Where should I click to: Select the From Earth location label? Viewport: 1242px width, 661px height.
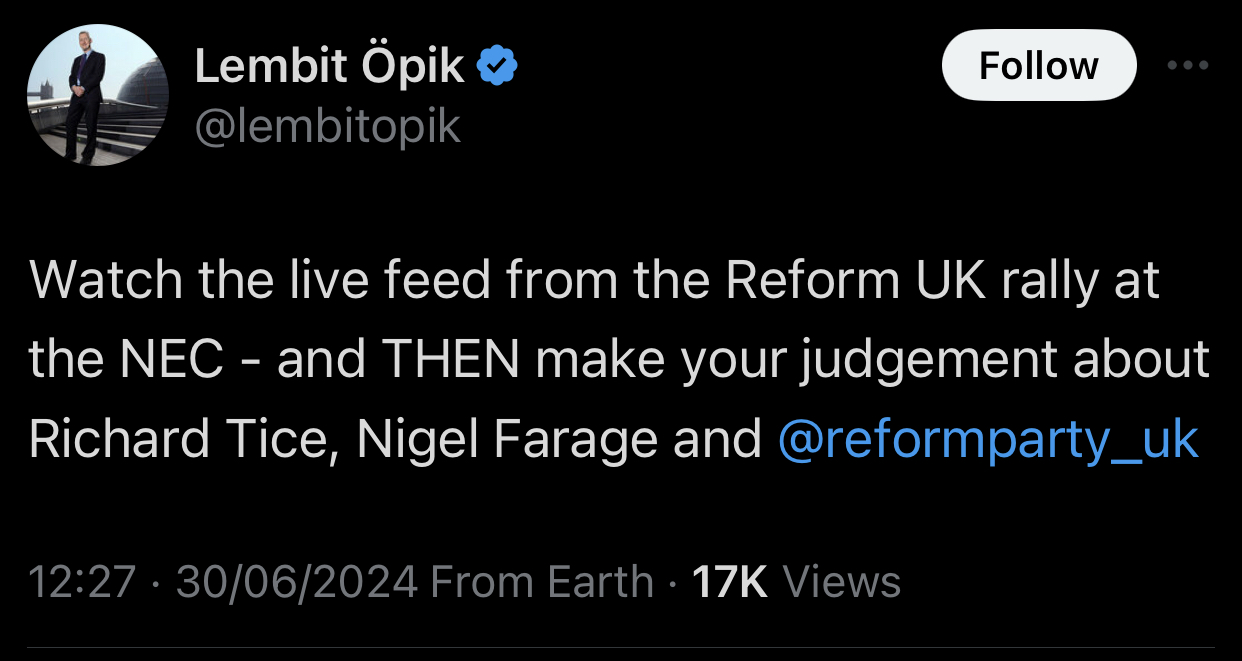(541, 582)
